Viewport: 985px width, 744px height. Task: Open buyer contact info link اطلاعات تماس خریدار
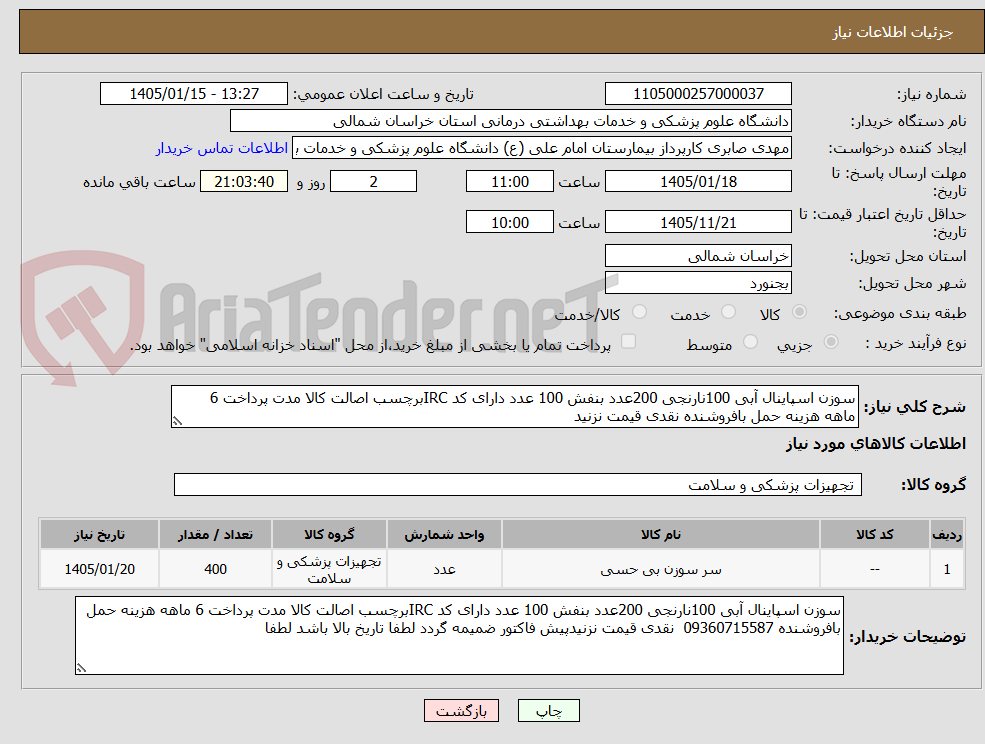coord(222,148)
